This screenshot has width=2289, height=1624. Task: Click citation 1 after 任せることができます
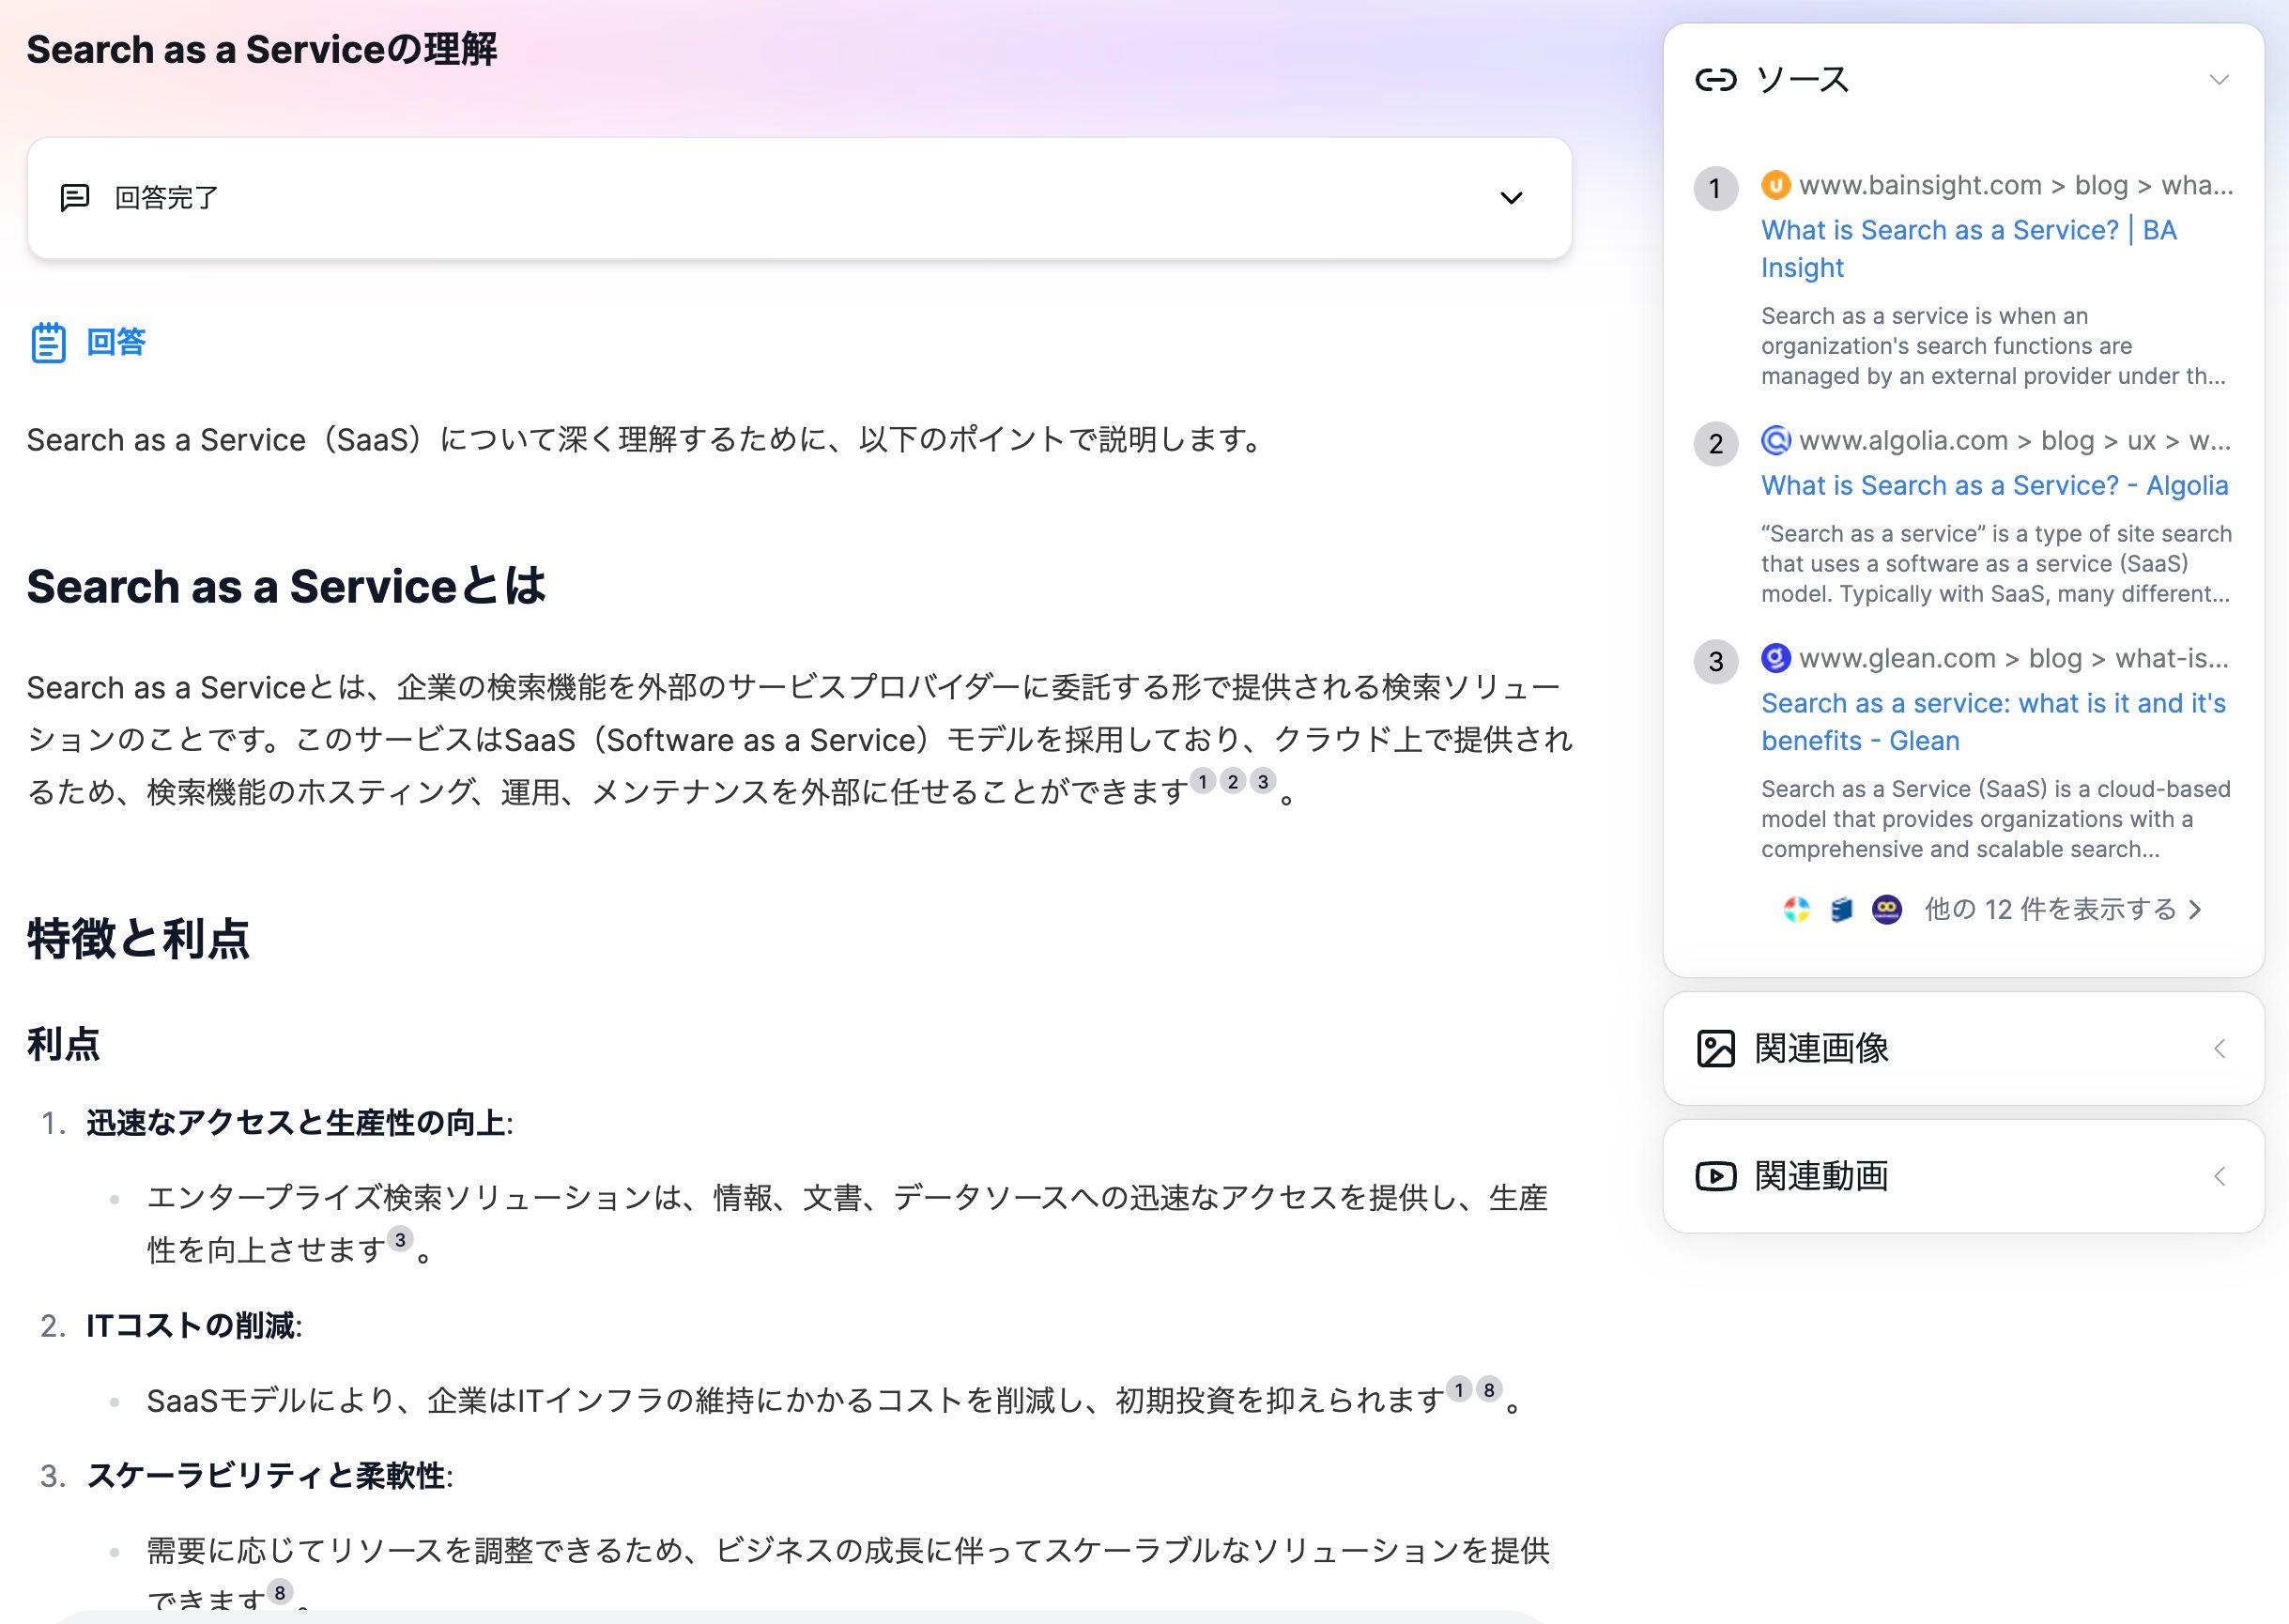click(x=1202, y=781)
